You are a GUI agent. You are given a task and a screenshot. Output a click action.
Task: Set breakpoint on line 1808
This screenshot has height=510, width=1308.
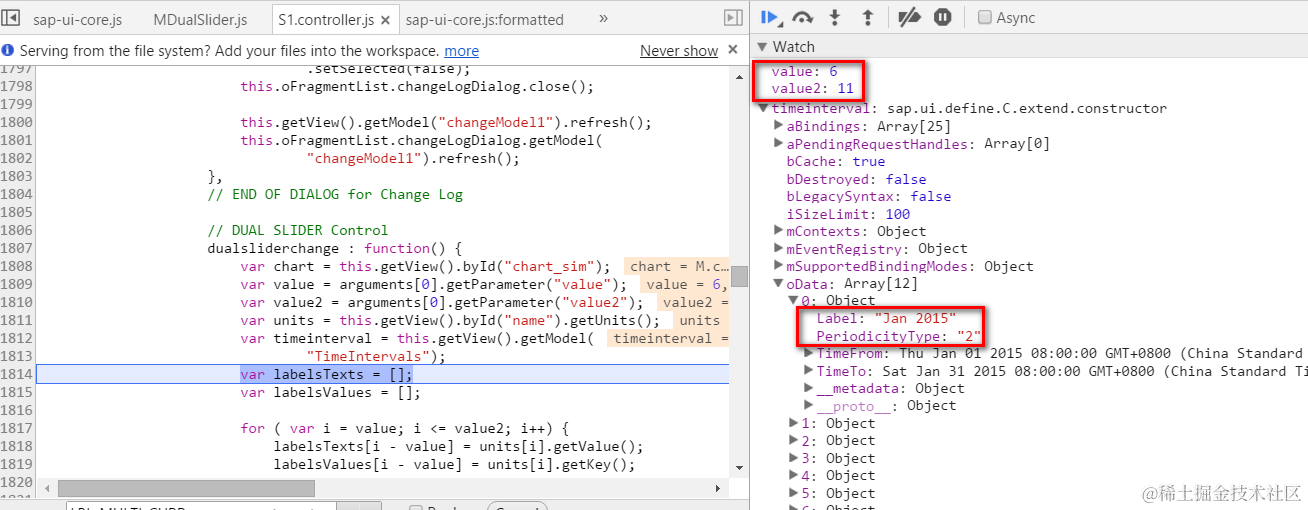coord(16,266)
